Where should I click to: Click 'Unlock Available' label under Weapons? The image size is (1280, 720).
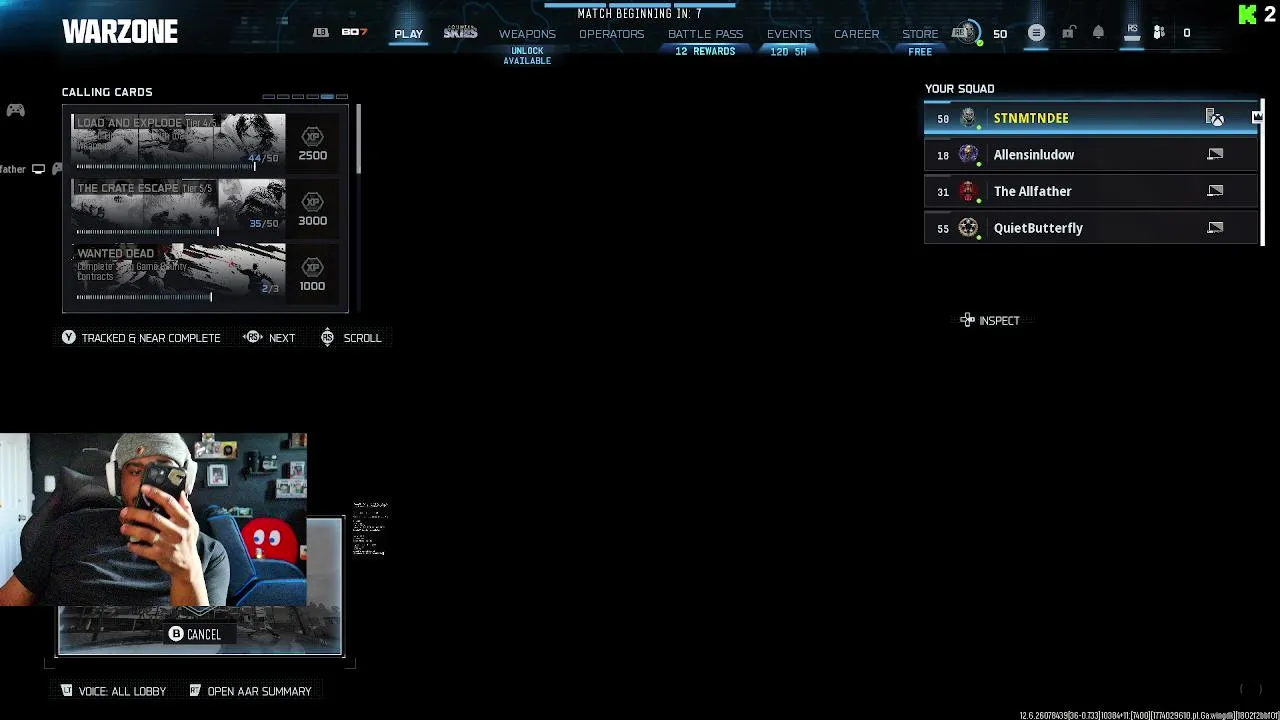coord(527,56)
